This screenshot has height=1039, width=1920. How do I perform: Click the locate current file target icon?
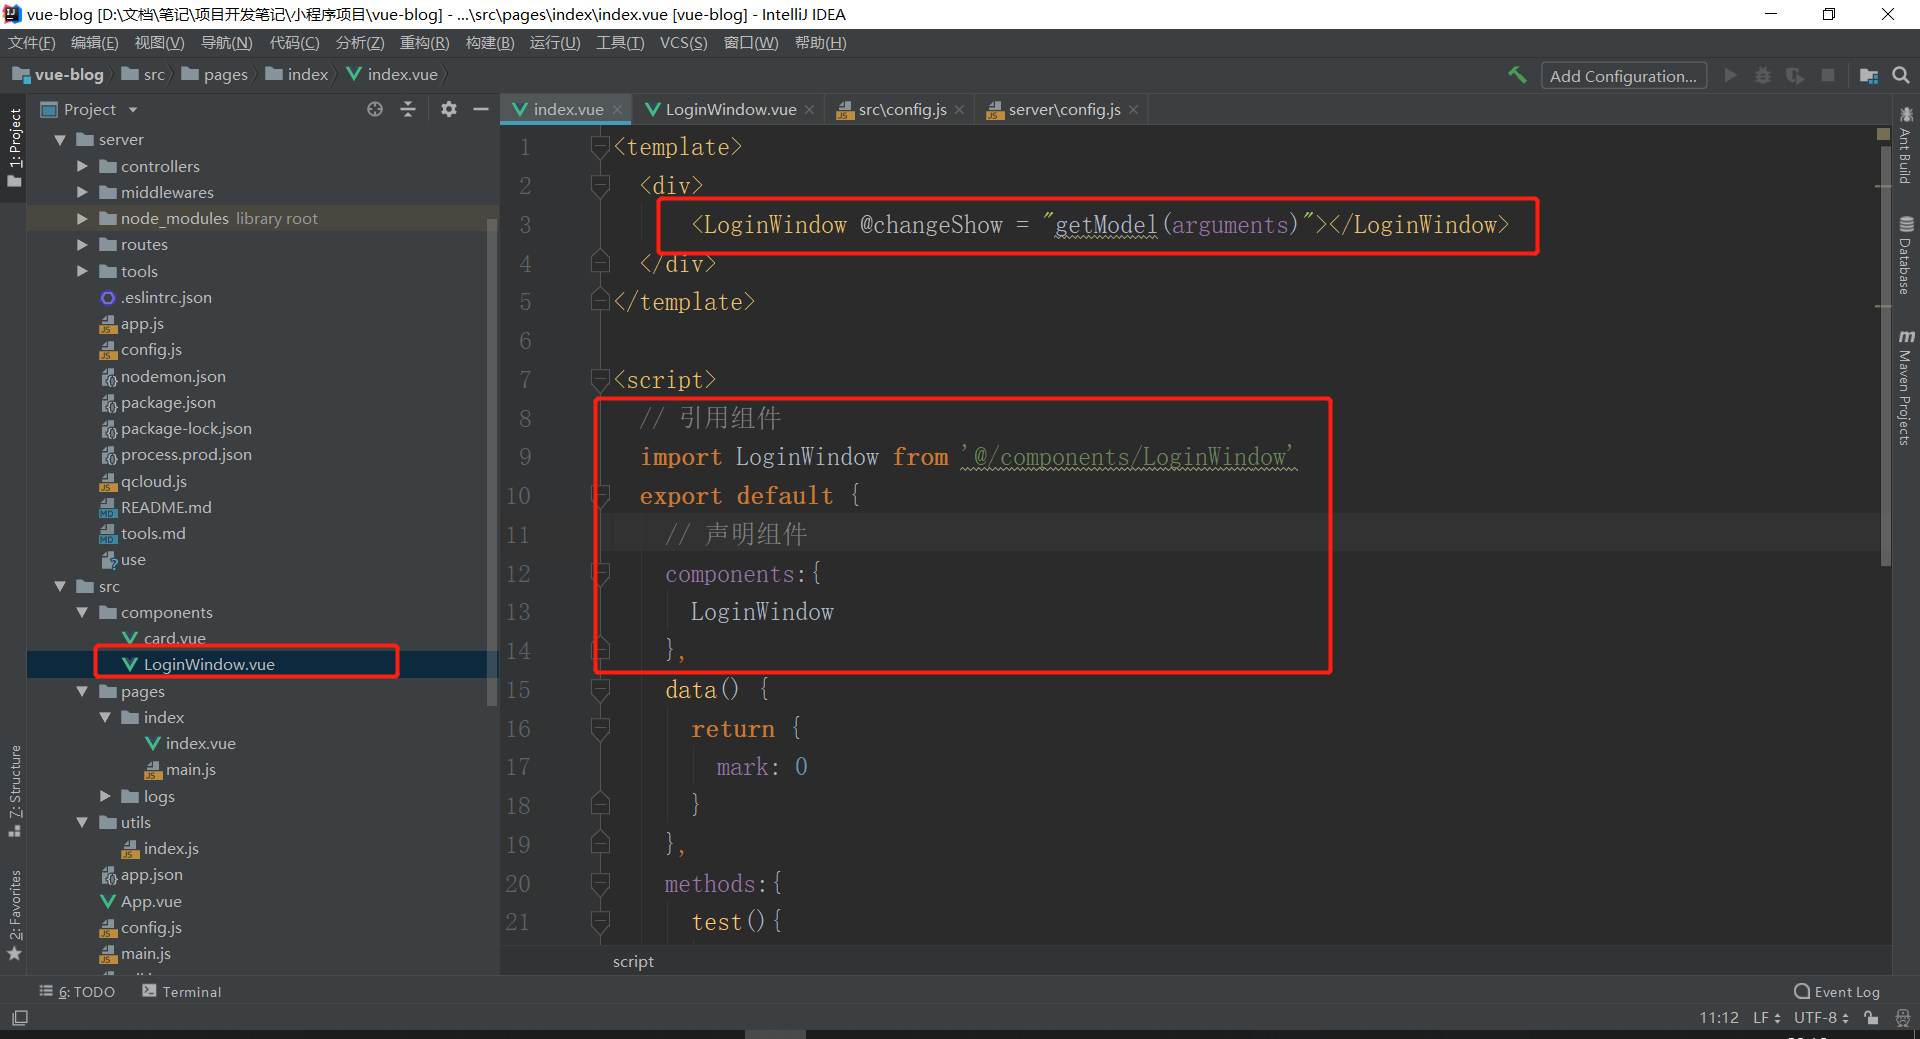tap(375, 109)
